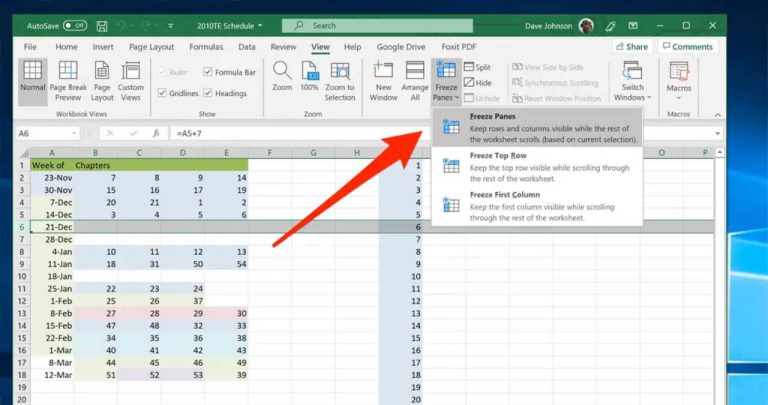
Task: Open the Name Box dropdown arrow
Action: click(74, 133)
